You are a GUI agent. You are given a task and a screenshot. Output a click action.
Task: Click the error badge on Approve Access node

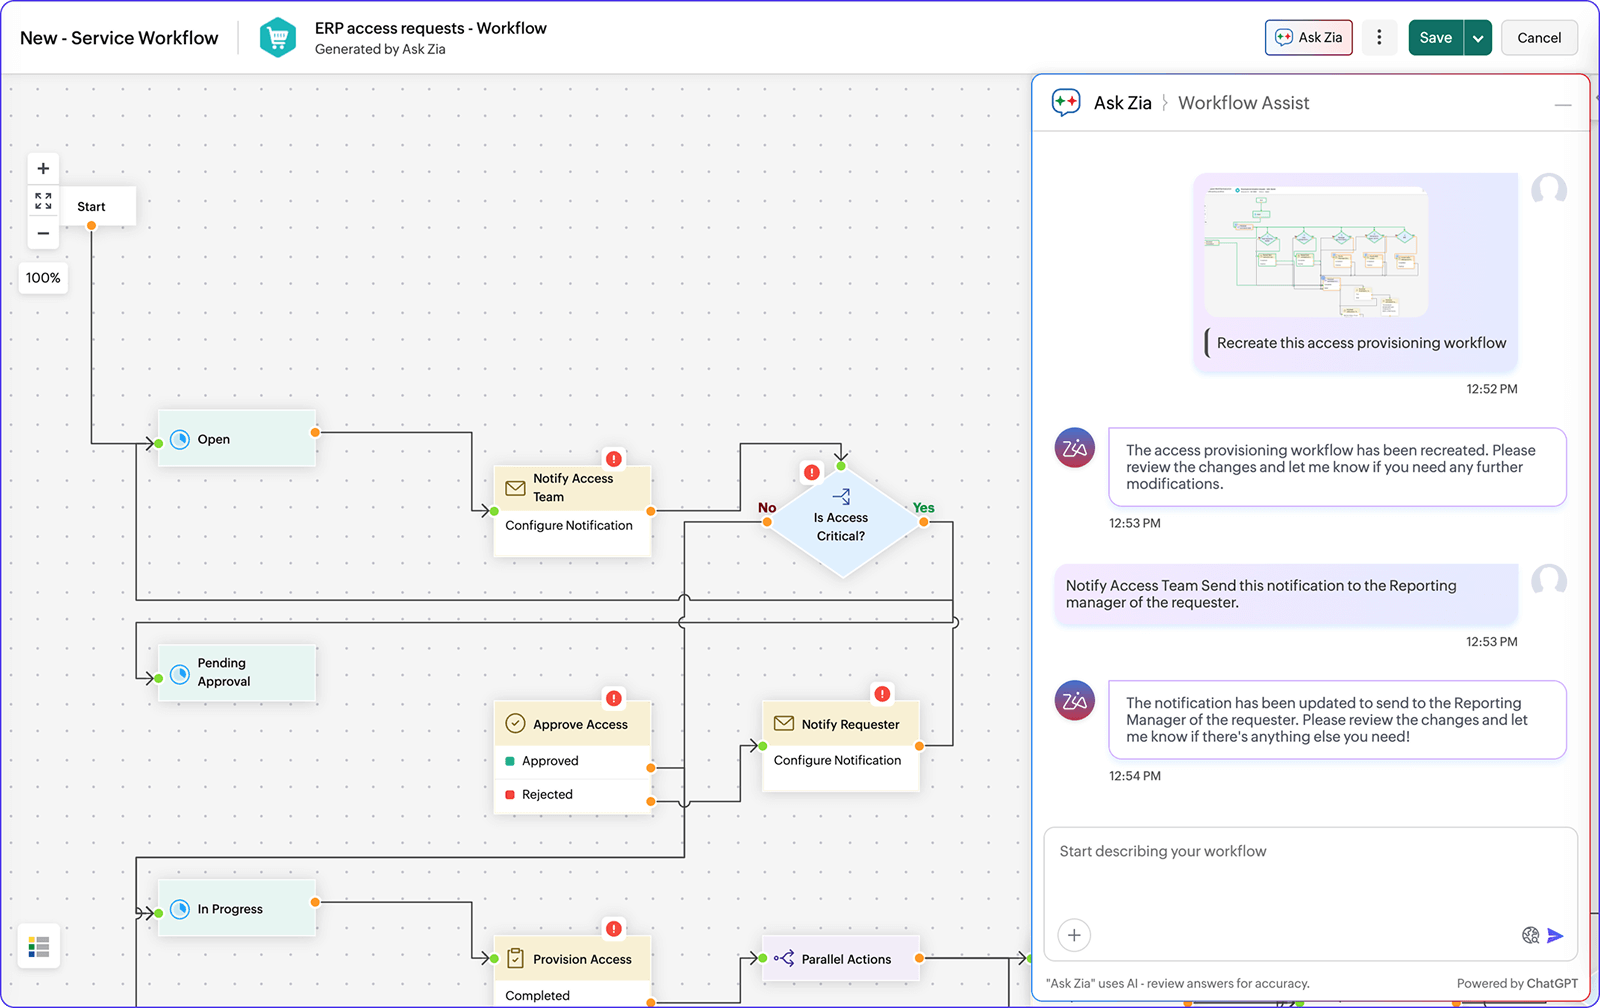[613, 698]
